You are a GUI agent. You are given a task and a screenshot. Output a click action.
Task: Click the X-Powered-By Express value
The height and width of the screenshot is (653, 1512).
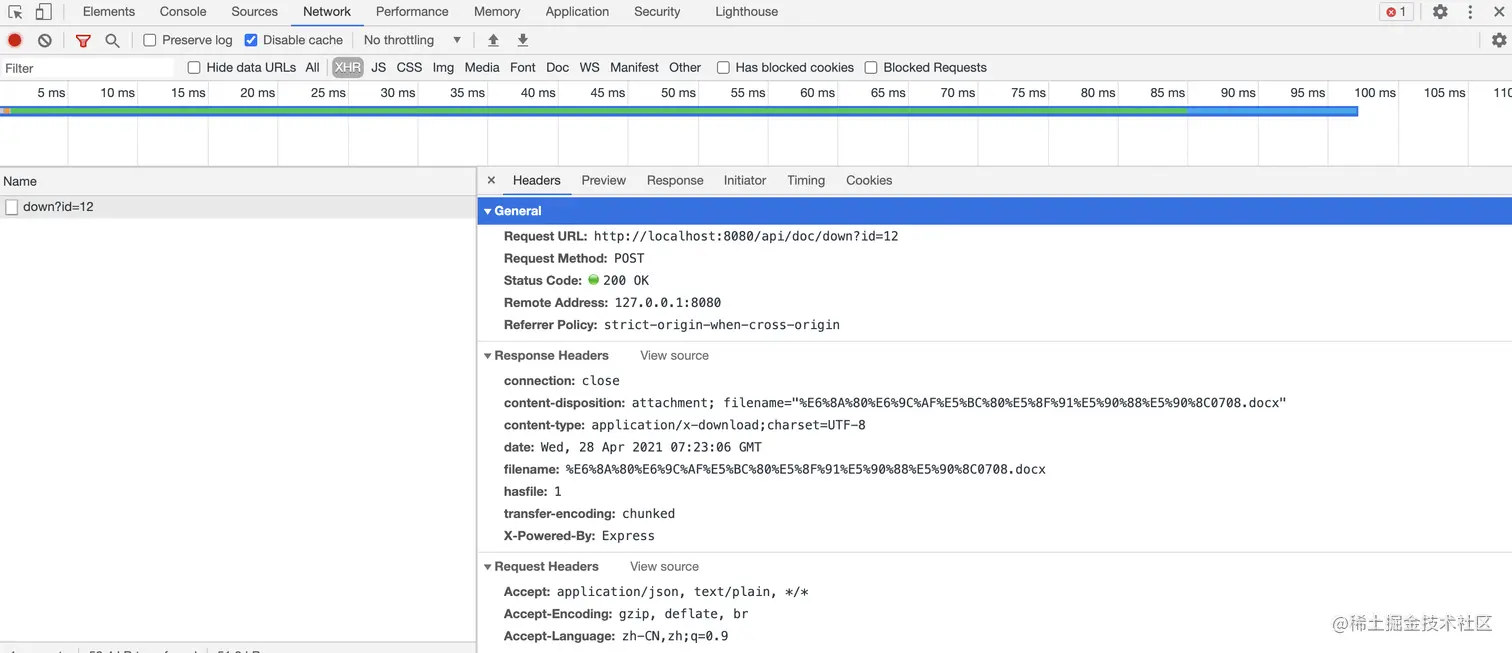628,535
